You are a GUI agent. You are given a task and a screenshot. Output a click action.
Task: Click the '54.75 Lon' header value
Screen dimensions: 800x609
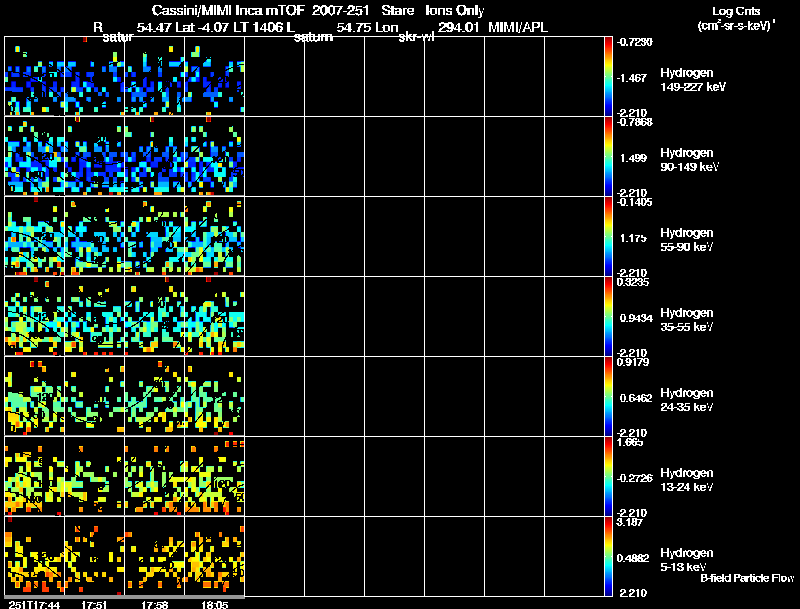click(x=367, y=27)
